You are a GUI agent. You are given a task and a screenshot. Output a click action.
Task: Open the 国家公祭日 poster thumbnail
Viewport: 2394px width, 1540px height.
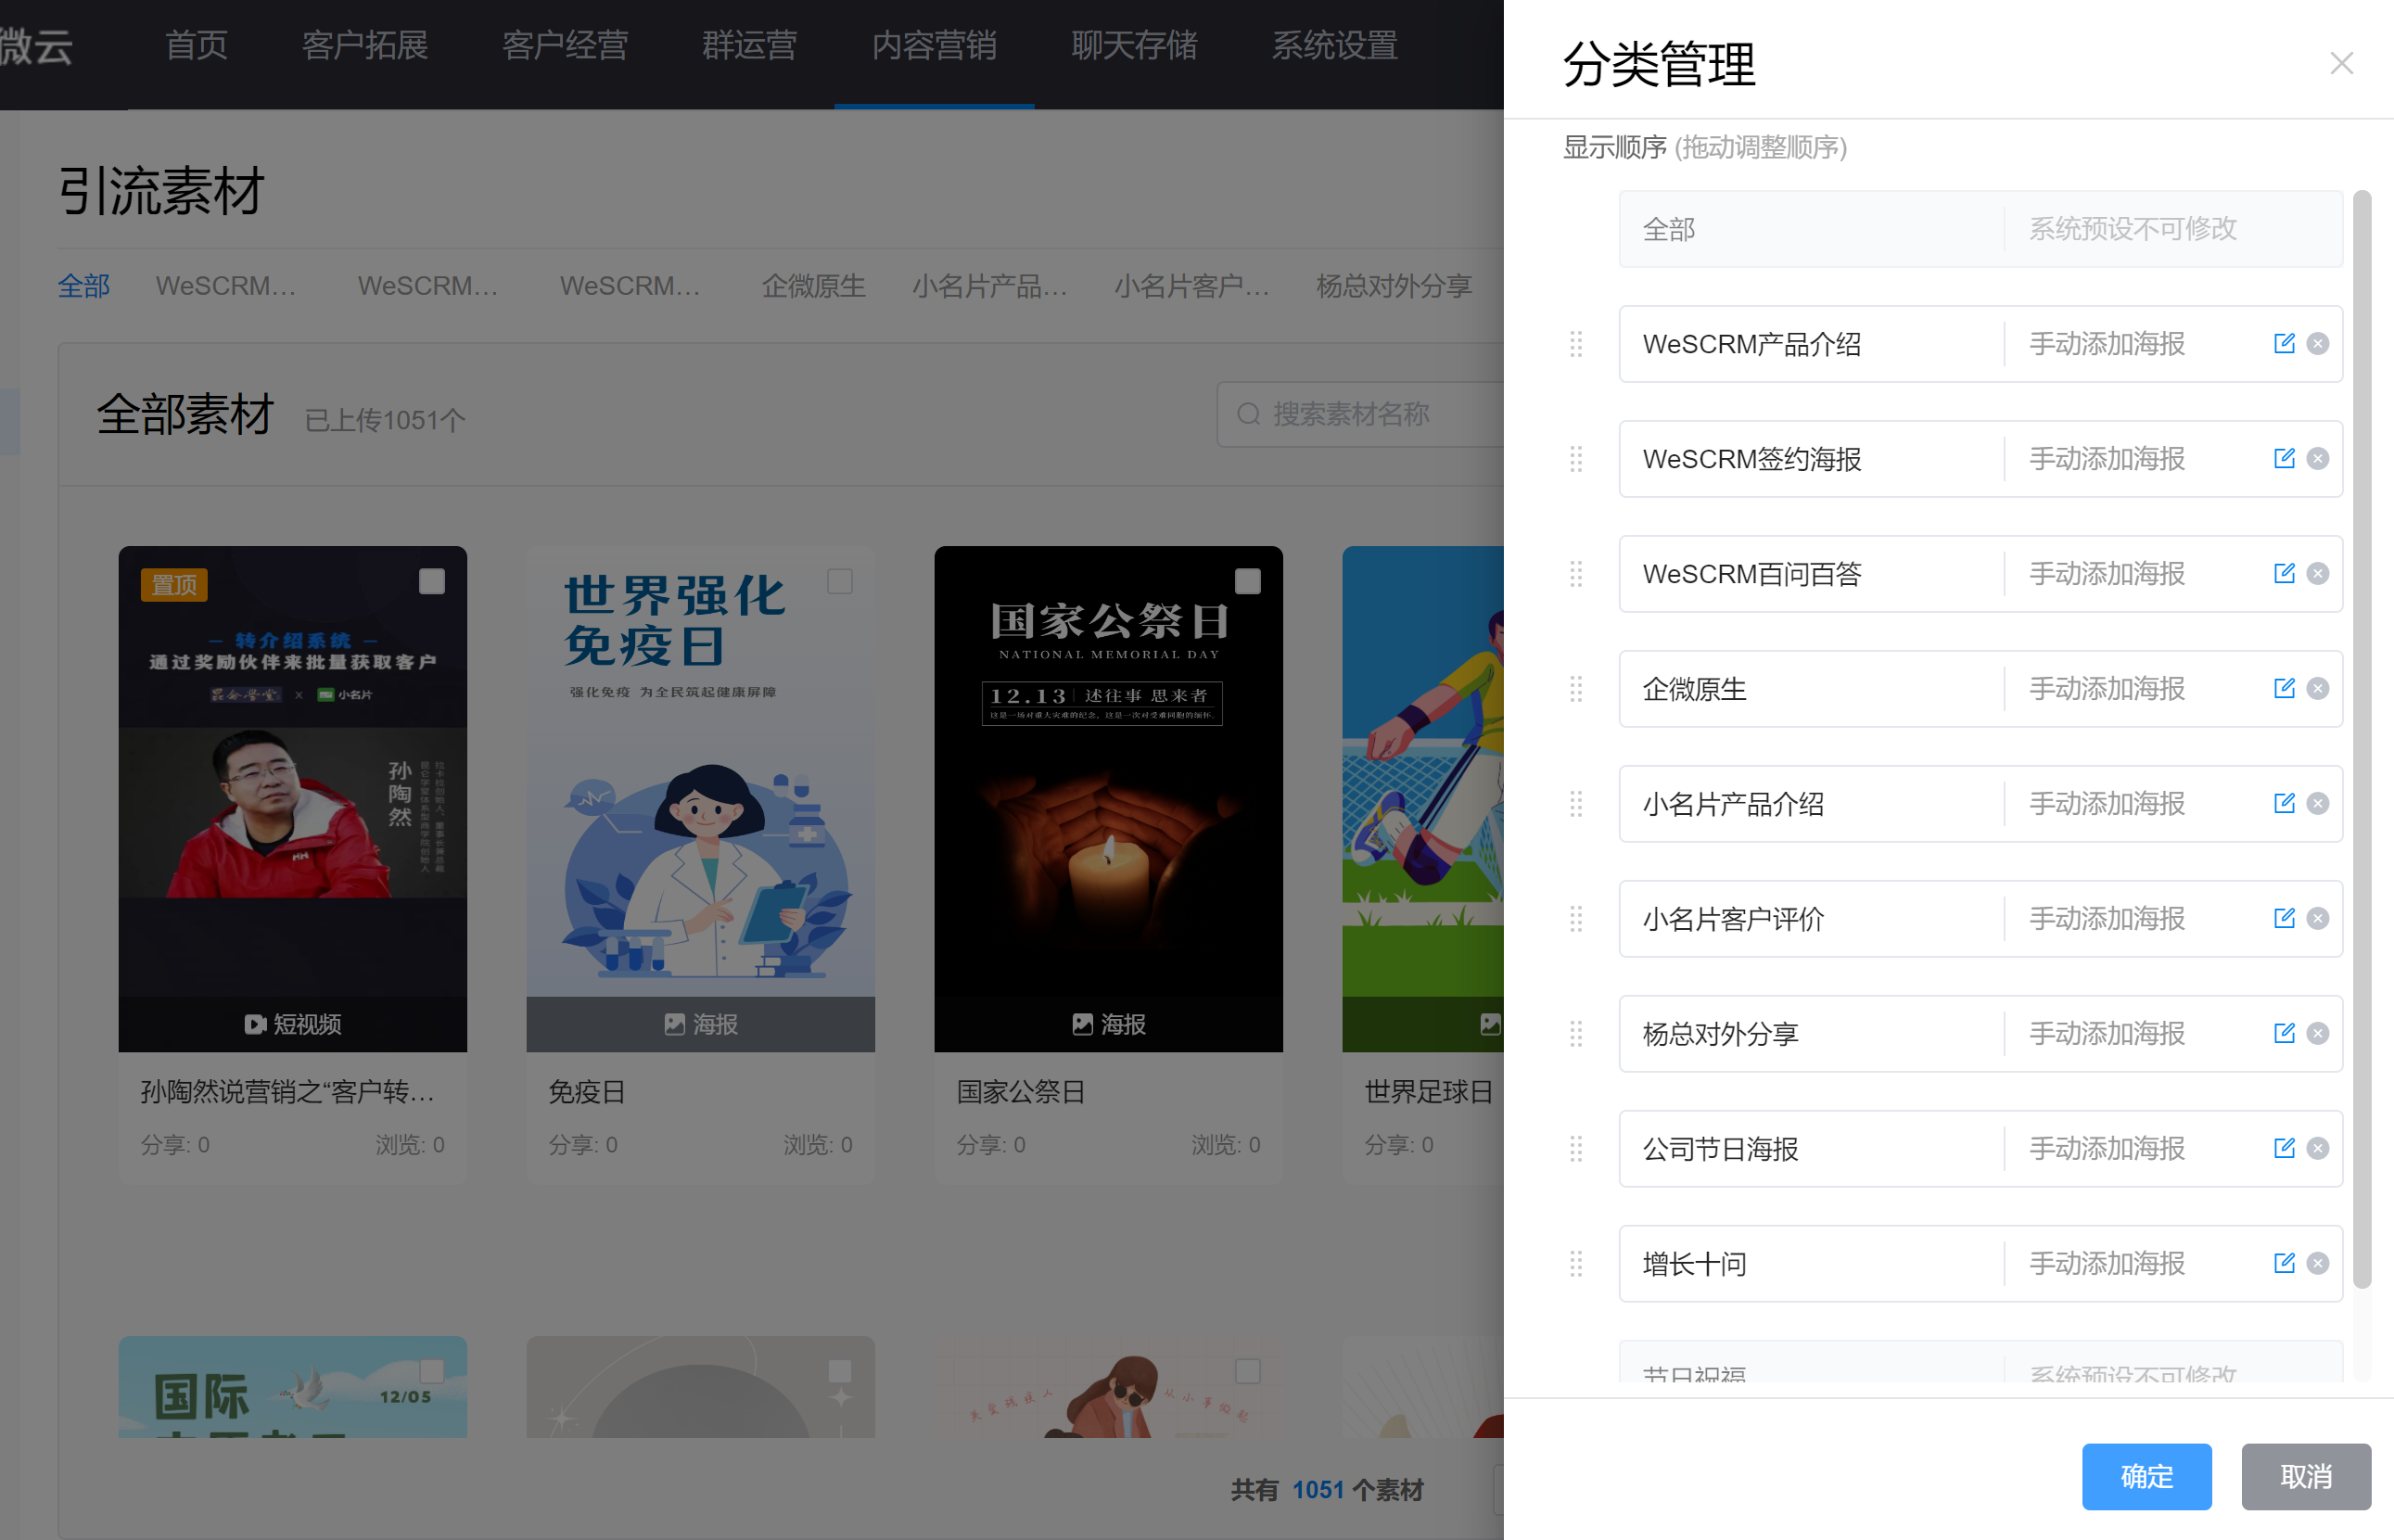(x=1108, y=798)
